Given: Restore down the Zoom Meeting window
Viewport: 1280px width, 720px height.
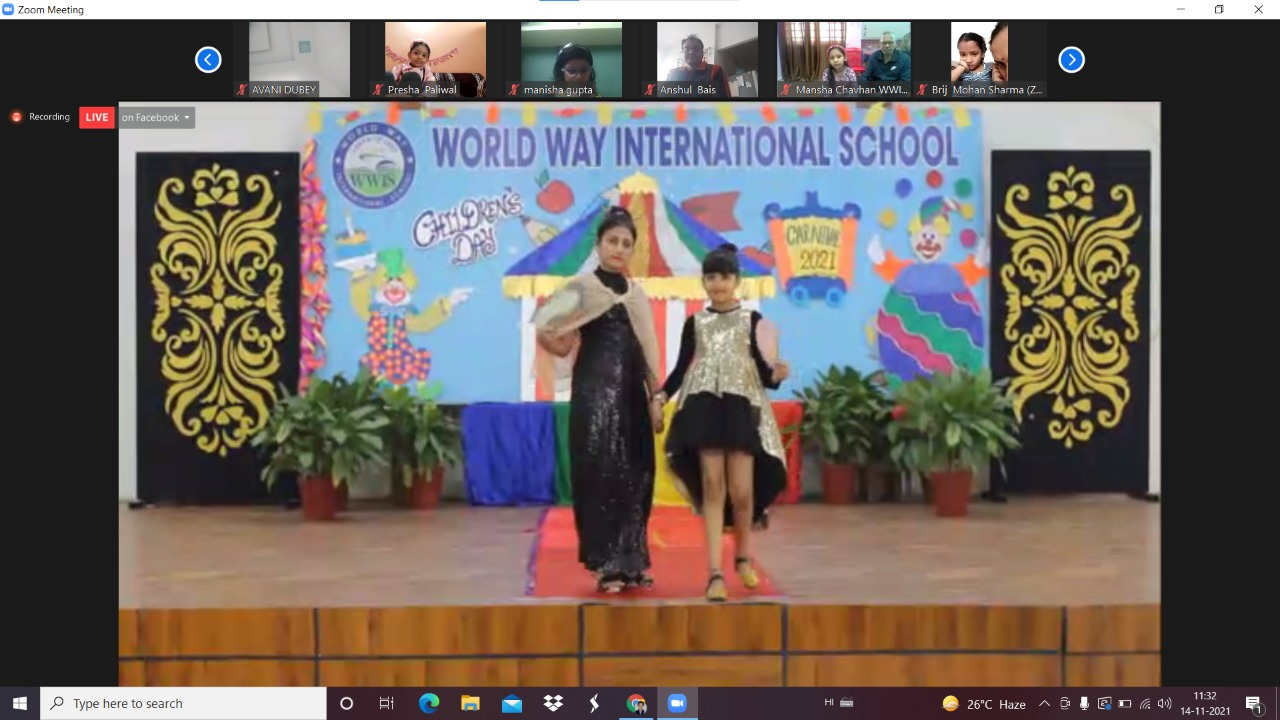Looking at the screenshot, I should tap(1219, 9).
